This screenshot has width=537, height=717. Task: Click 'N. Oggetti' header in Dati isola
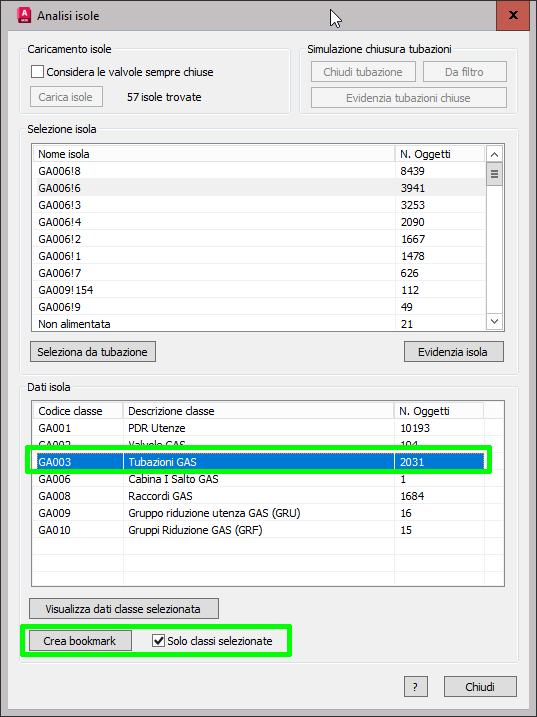[439, 411]
